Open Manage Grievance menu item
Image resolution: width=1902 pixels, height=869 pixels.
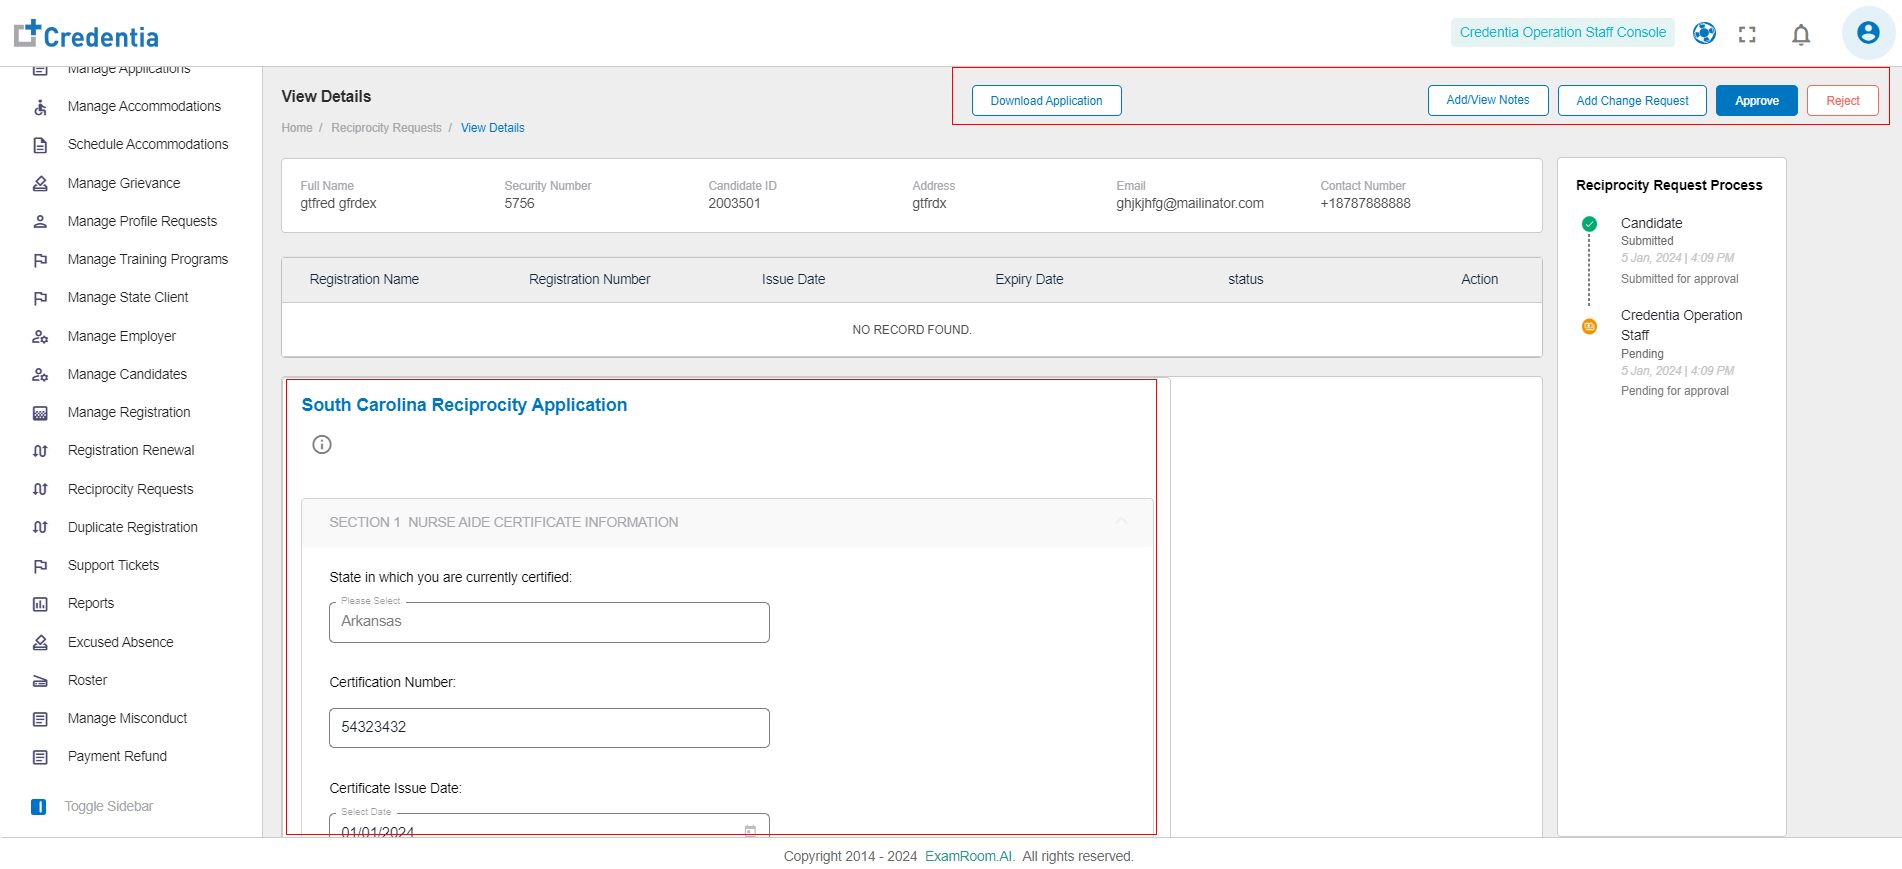pyautogui.click(x=124, y=184)
